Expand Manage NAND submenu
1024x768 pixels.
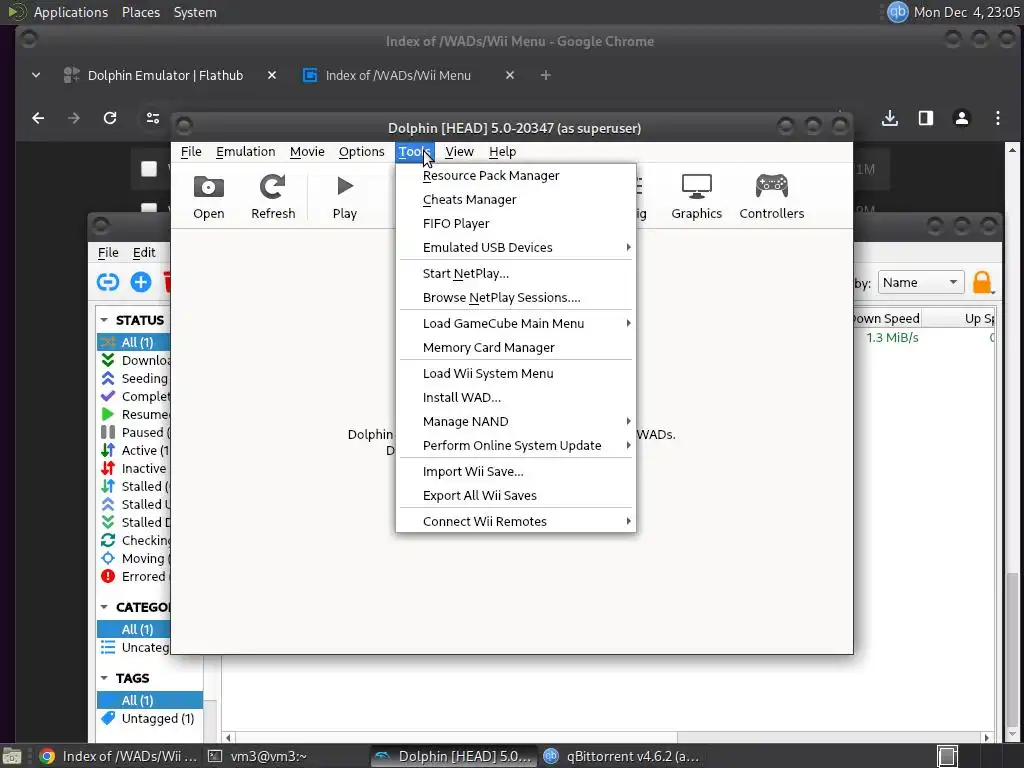(515, 421)
